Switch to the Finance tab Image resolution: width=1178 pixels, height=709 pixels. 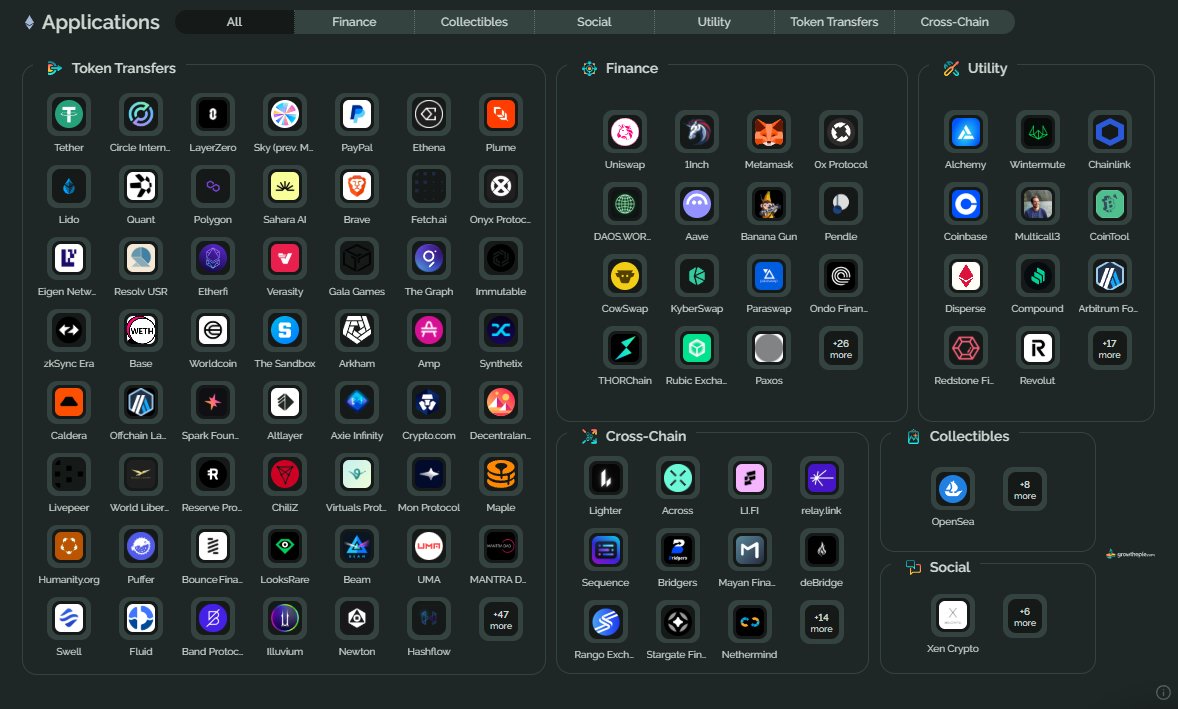353,21
